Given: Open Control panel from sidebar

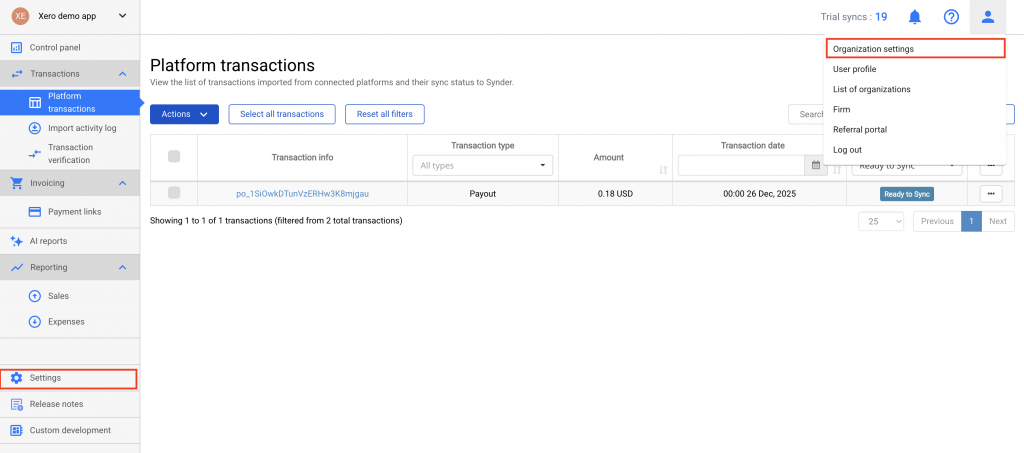Looking at the screenshot, I should click(x=55, y=47).
